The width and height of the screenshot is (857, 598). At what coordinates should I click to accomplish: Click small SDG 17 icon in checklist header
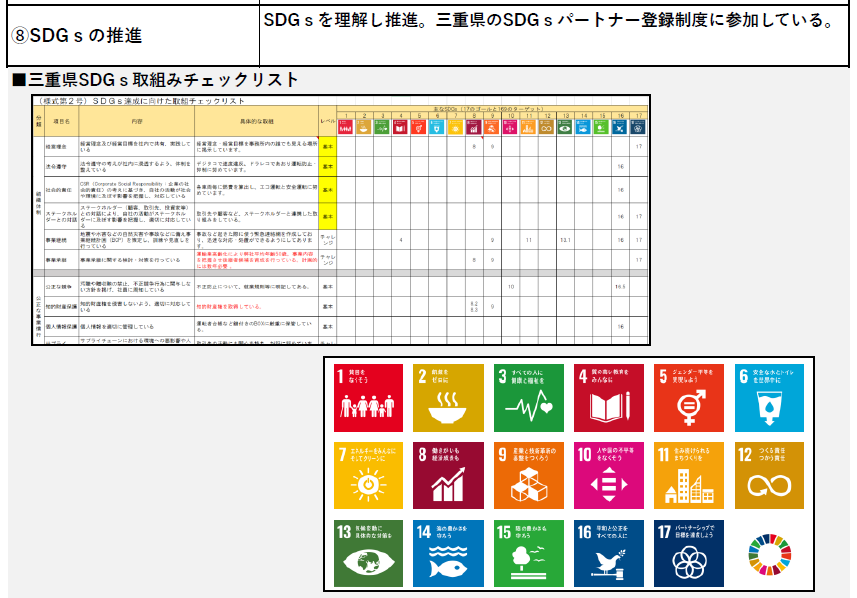coord(638,127)
